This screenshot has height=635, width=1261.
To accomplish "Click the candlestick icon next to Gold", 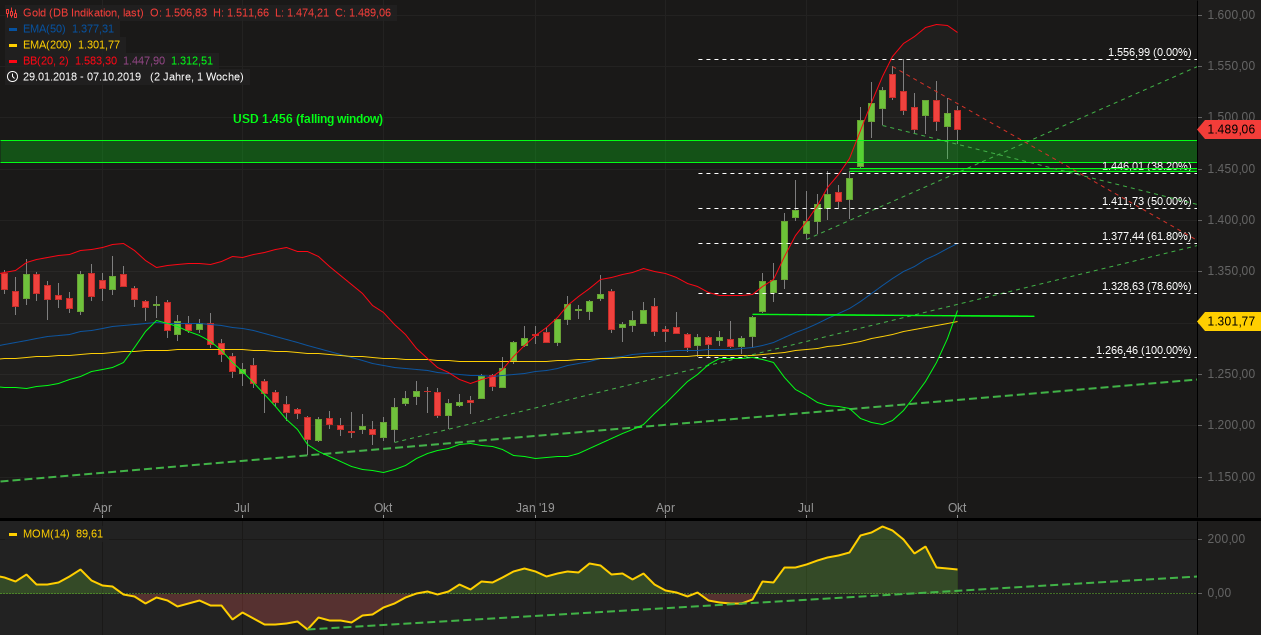I will click(x=12, y=13).
